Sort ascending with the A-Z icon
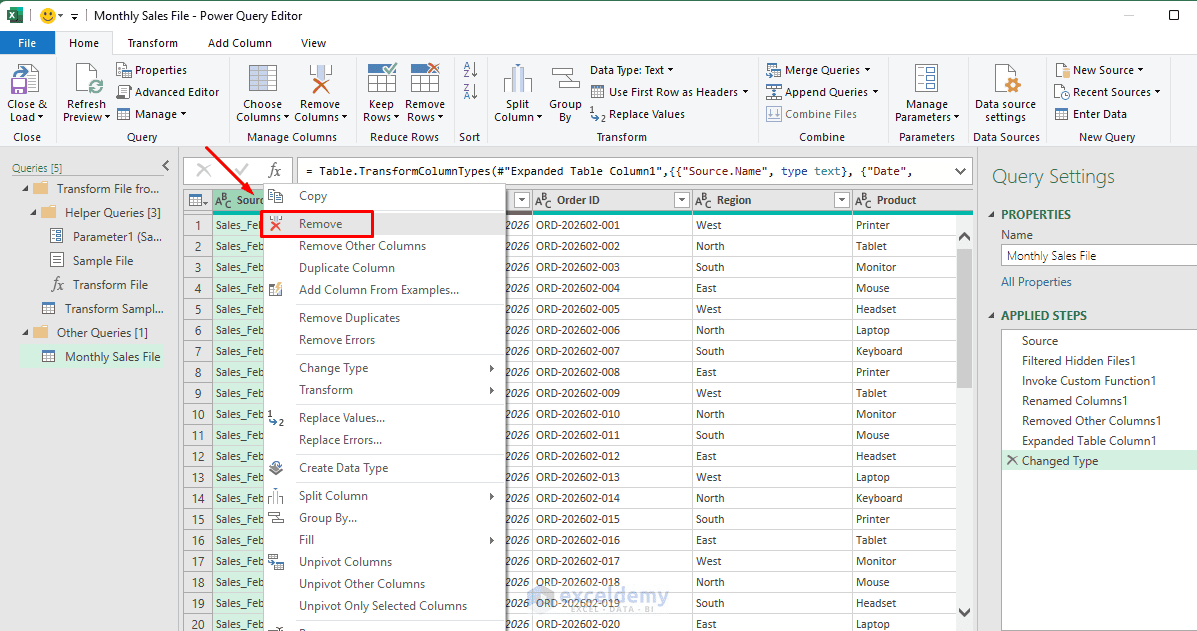This screenshot has width=1197, height=631. pyautogui.click(x=470, y=69)
